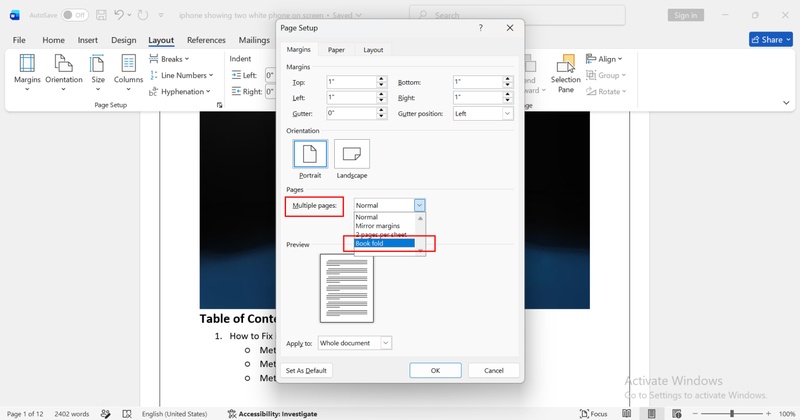The width and height of the screenshot is (800, 420).
Task: Open the Group dropdown
Action: (606, 76)
